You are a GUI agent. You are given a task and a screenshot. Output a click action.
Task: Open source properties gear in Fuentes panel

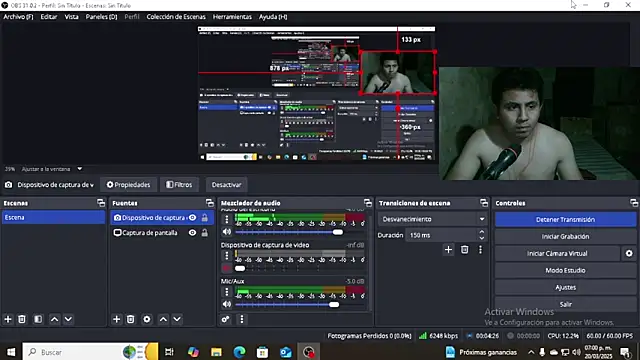(147, 319)
